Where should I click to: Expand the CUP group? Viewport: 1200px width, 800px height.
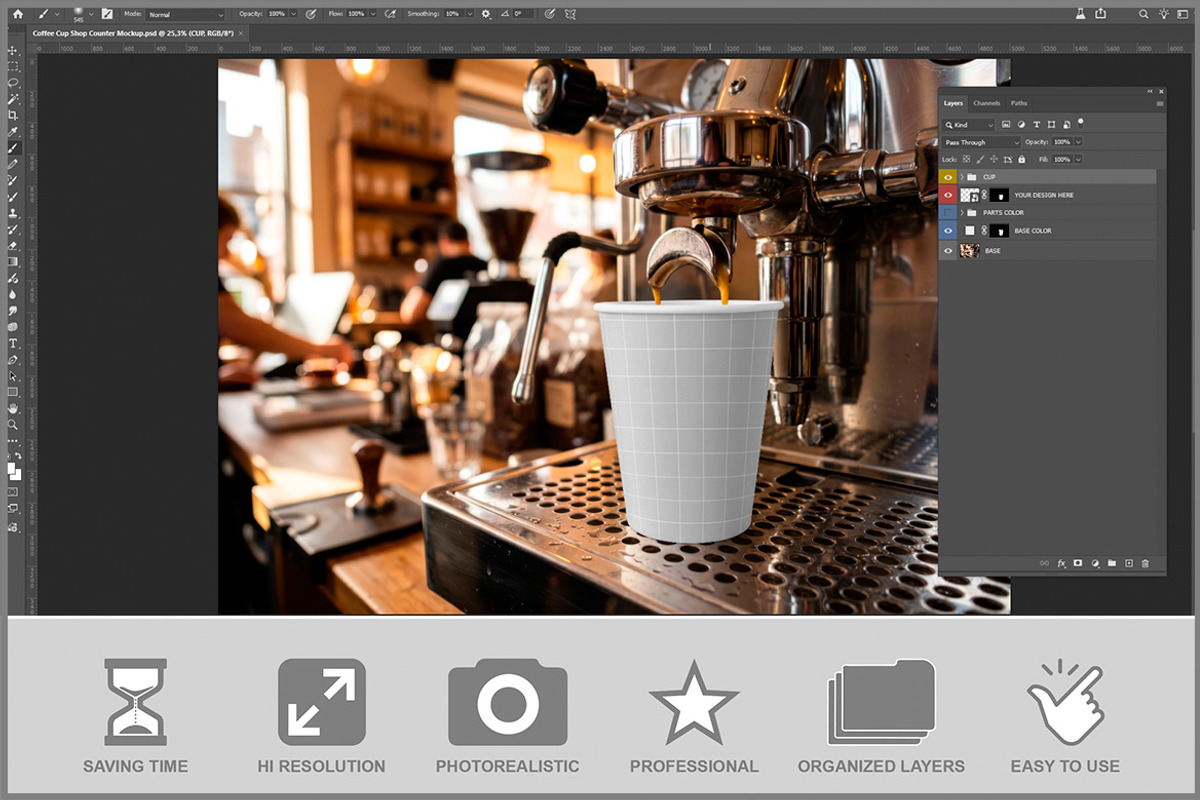point(962,177)
